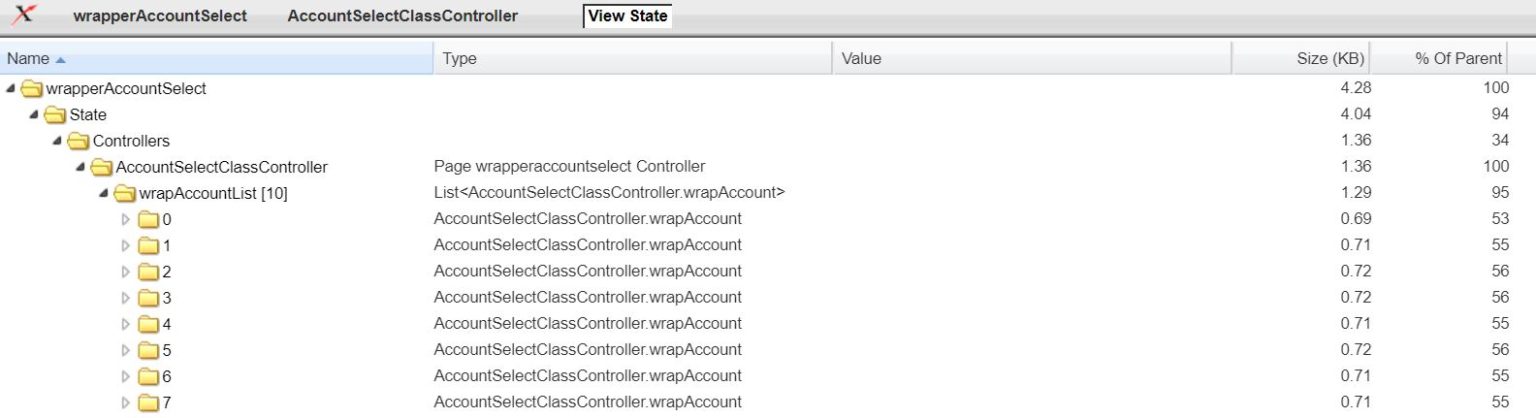Viewport: 1536px width, 418px height.
Task: Click the wrapperAccountSelect root folder icon
Action: click(x=32, y=89)
